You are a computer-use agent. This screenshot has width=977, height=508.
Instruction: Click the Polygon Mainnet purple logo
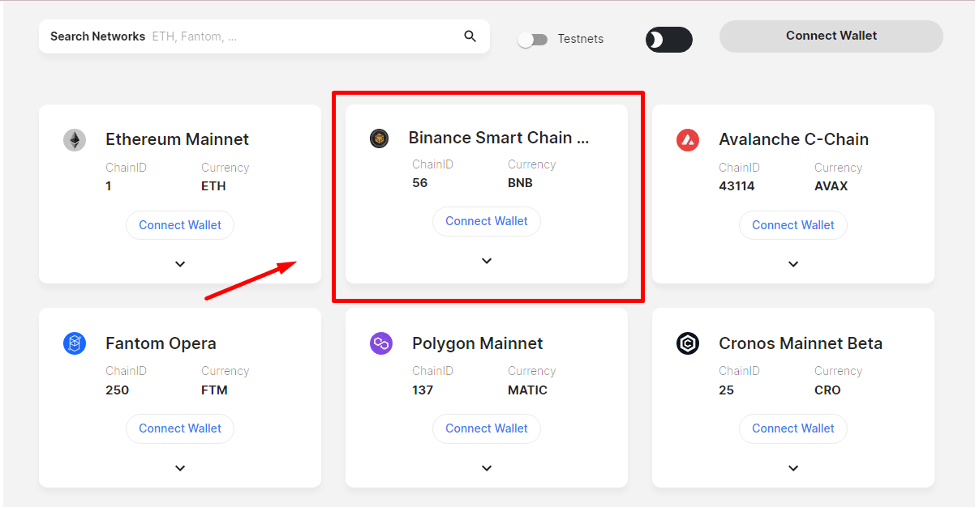click(381, 343)
